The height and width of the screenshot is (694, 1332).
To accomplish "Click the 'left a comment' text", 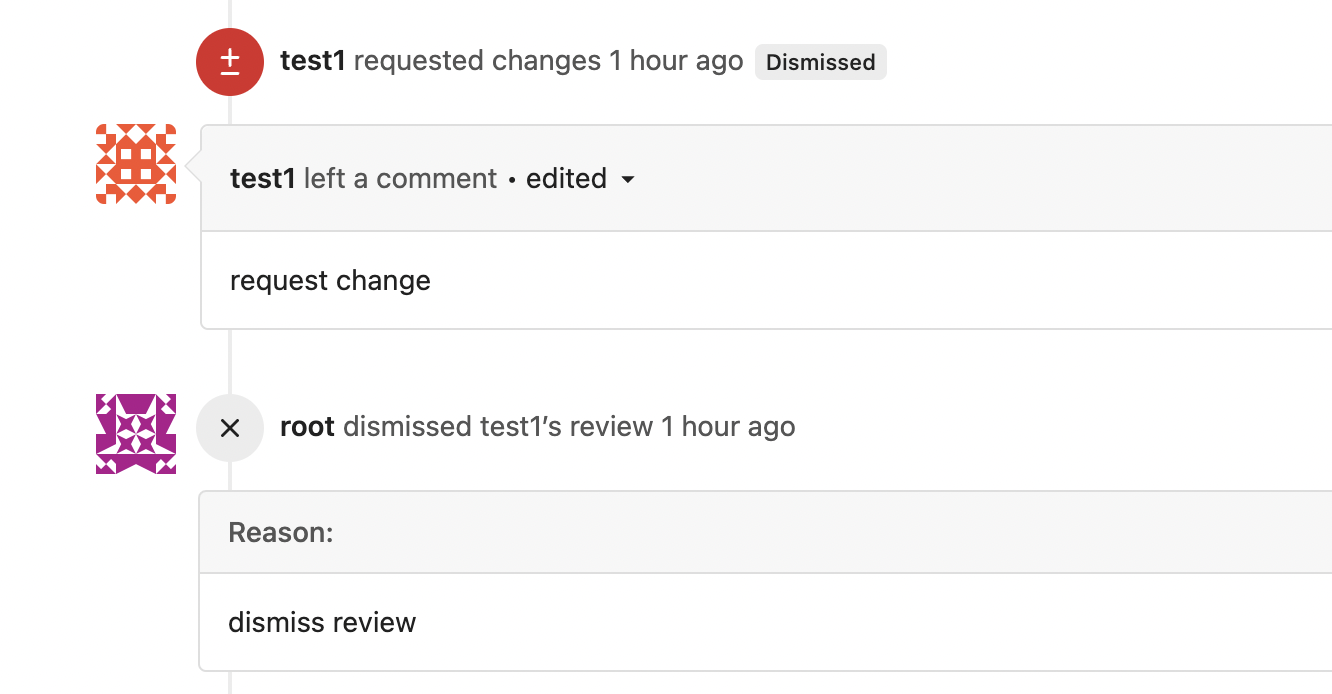I will tap(400, 179).
